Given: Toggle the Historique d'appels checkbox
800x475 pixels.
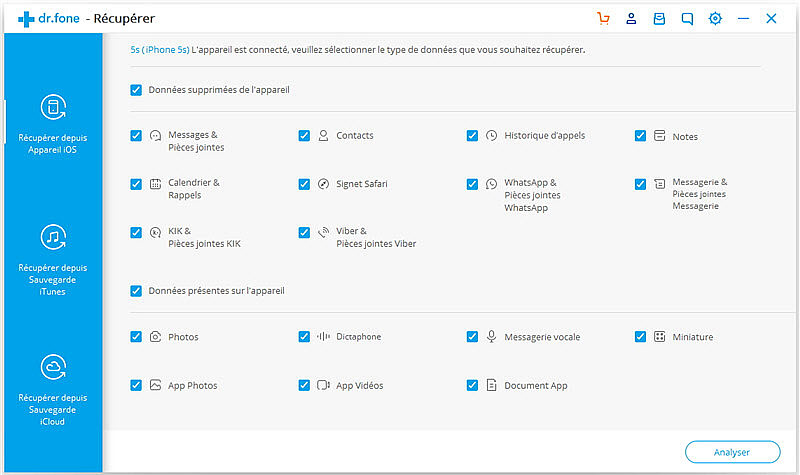Looking at the screenshot, I should tap(472, 136).
